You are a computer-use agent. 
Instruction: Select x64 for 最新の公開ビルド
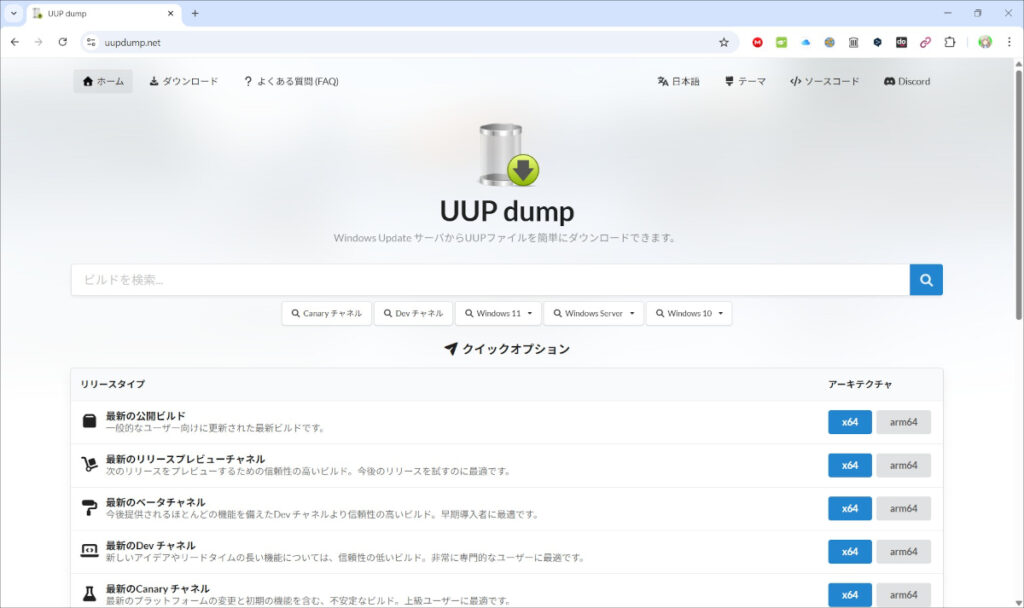[849, 422]
